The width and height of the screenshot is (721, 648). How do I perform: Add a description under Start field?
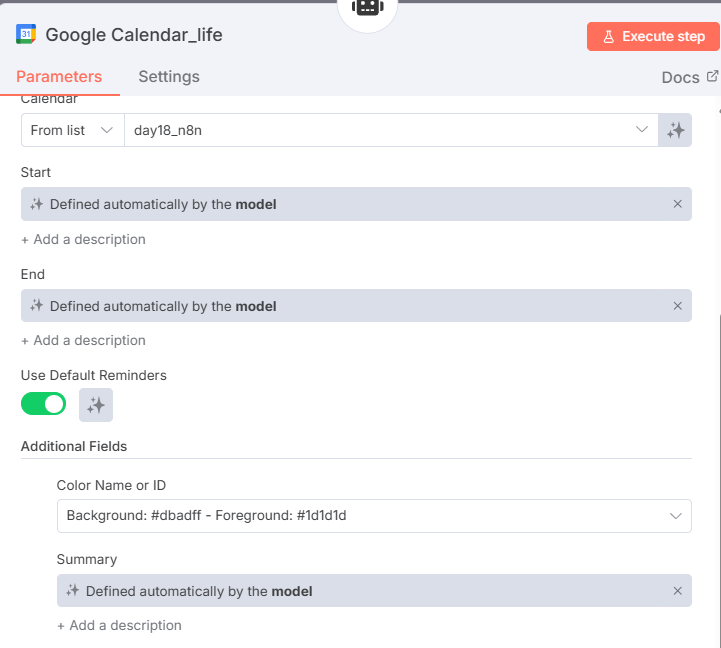click(83, 240)
